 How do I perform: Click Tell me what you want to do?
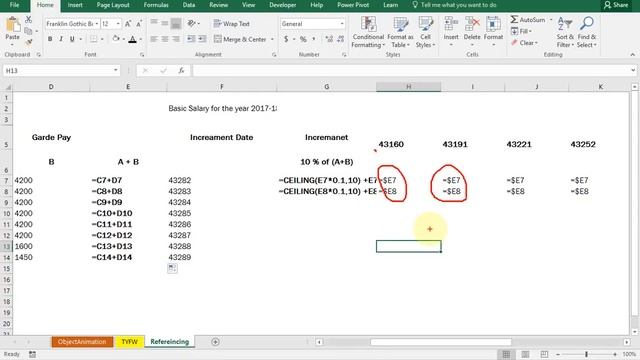tap(454, 5)
